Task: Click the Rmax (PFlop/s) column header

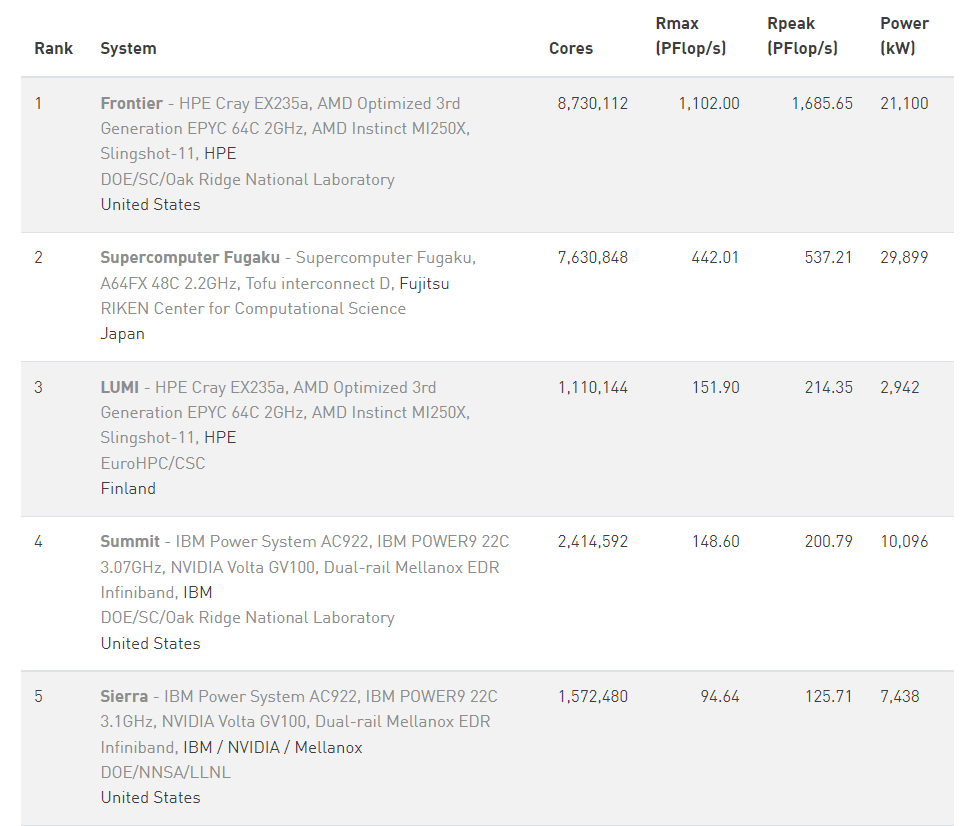Action: [x=691, y=36]
